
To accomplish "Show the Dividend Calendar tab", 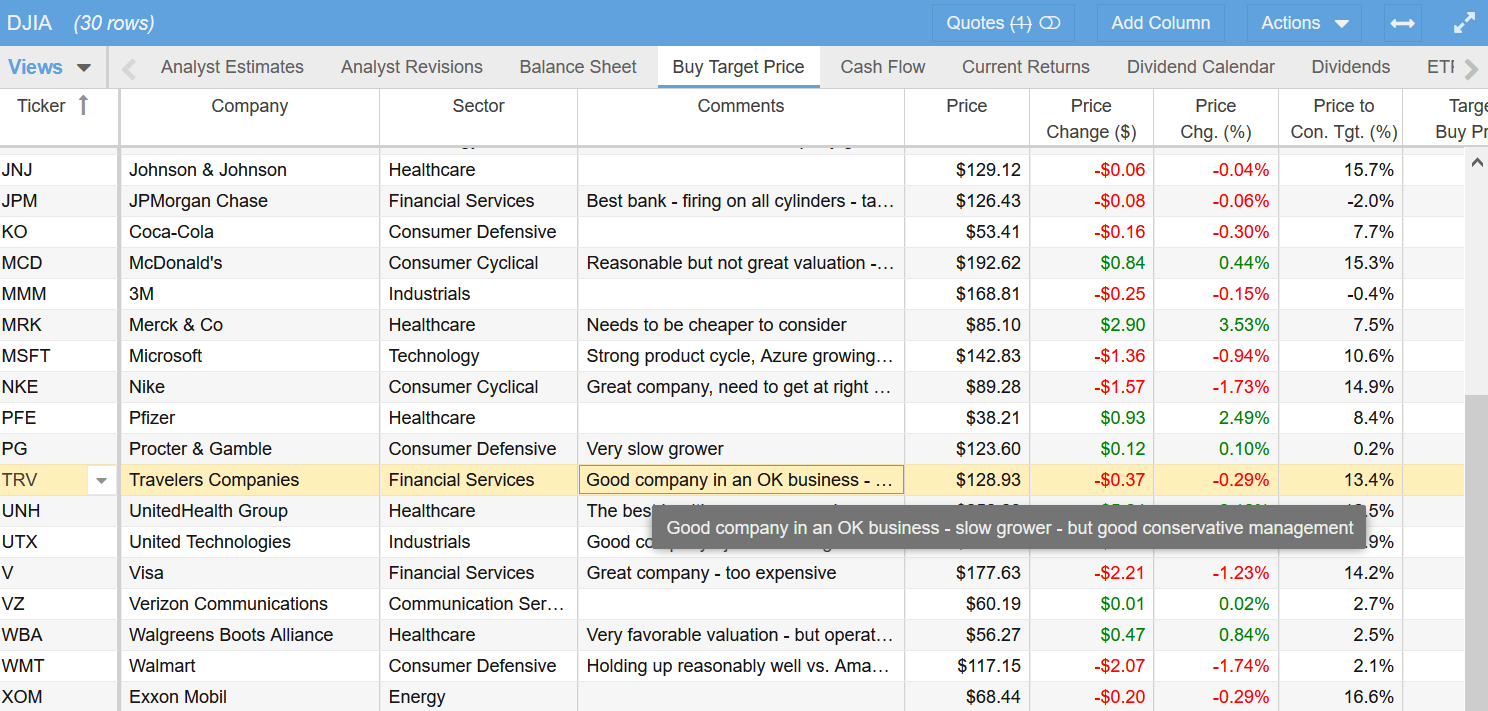I will 1201,67.
